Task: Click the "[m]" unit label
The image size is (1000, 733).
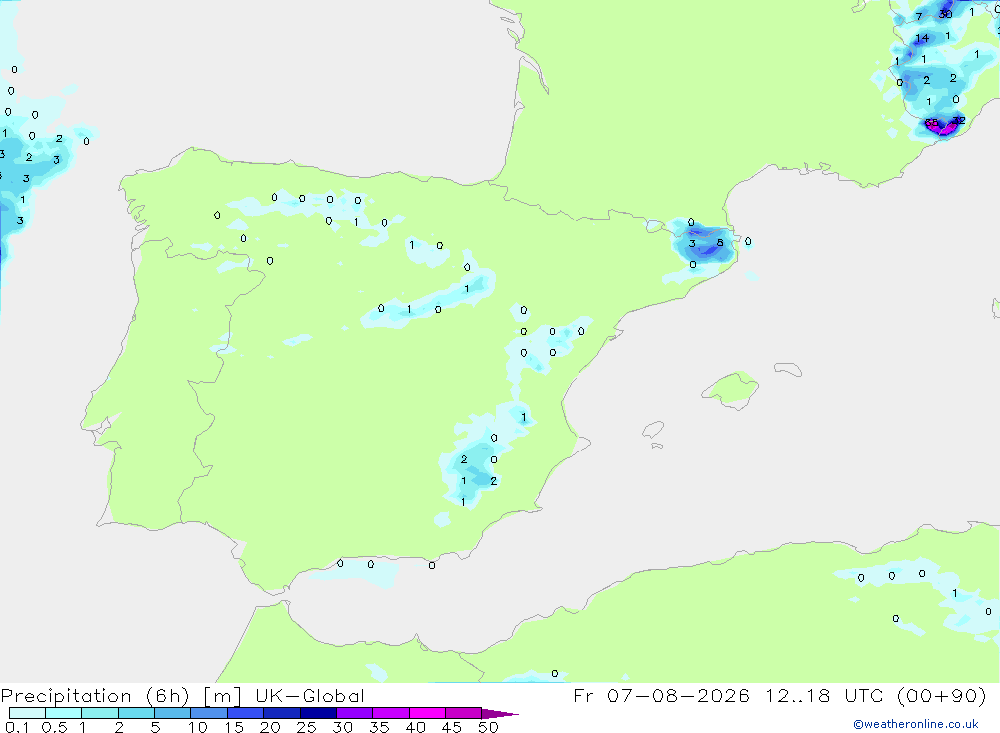Action: tap(223, 696)
